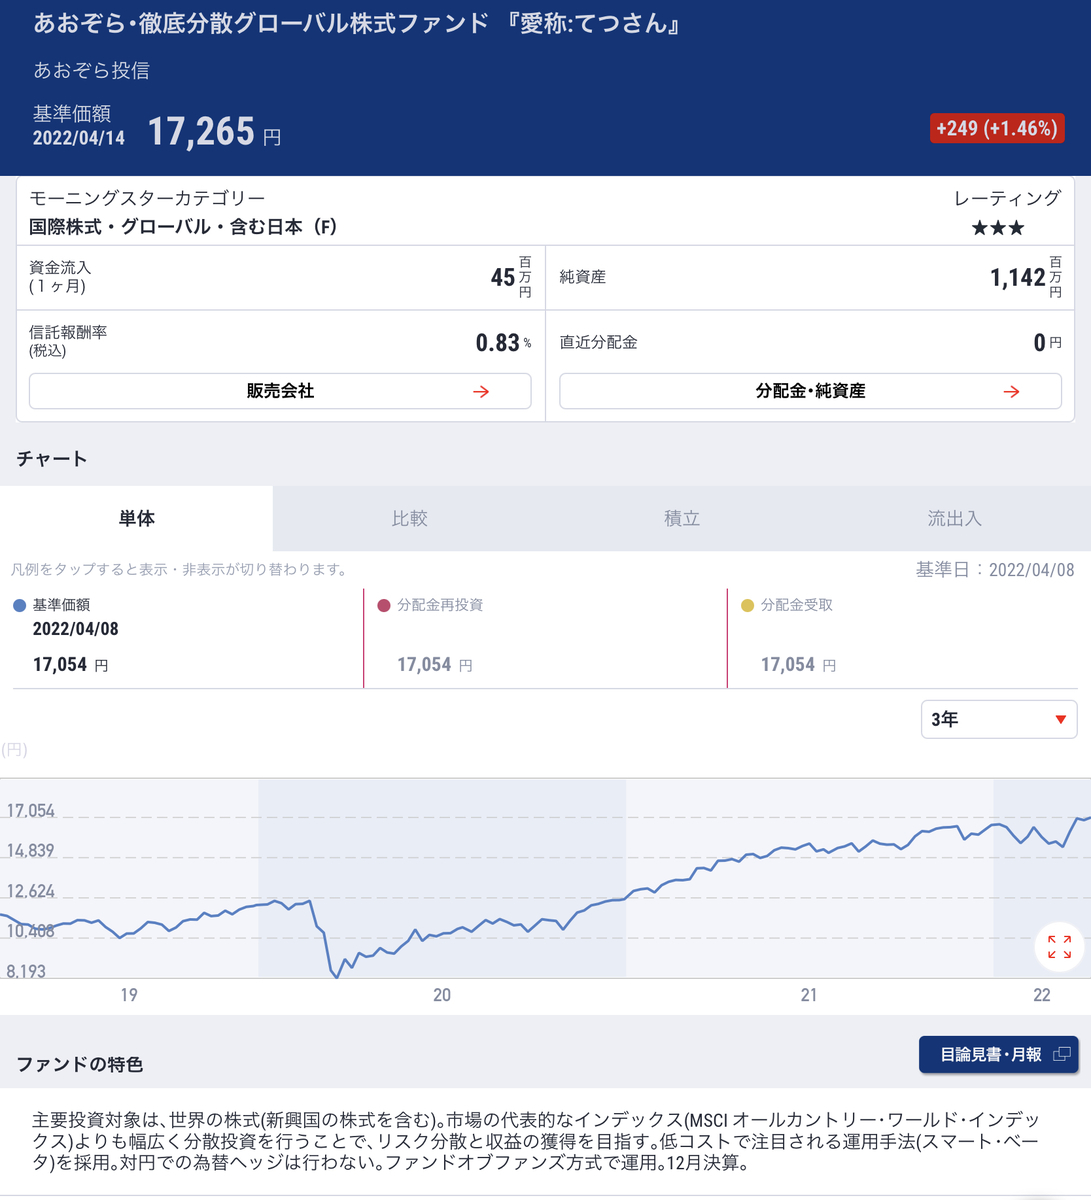
Task: Open the 目論見書・月報 documents button
Action: tap(998, 1054)
